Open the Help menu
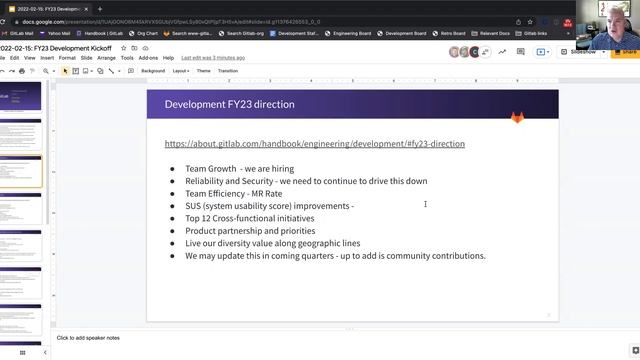Image resolution: width=640 pixels, height=360 pixels. [x=168, y=58]
